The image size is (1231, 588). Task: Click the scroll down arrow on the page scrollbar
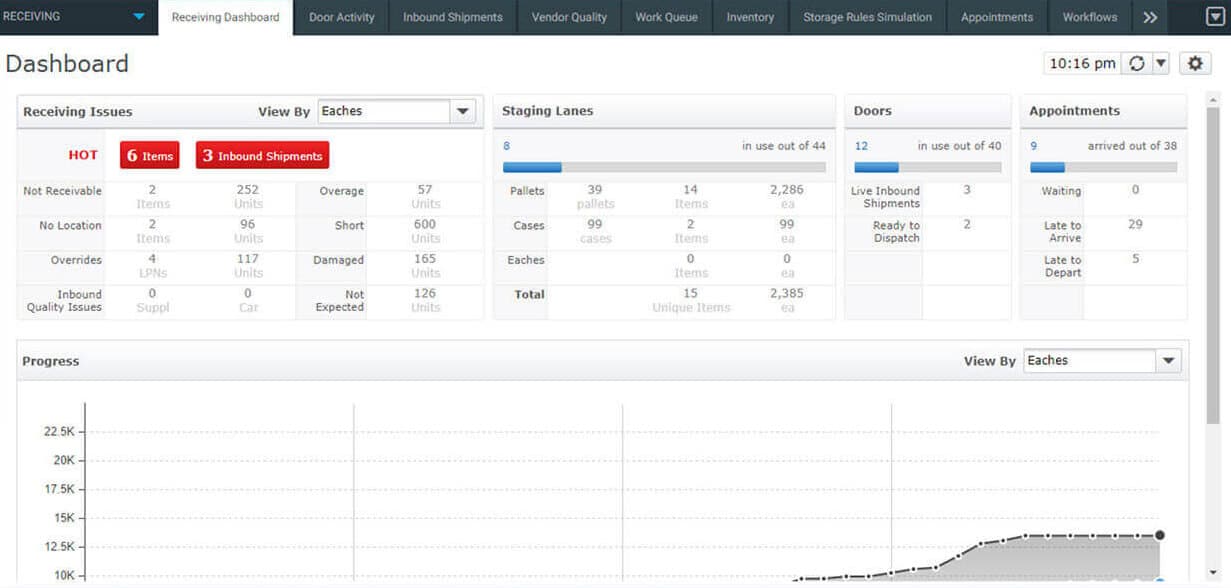click(x=1214, y=574)
